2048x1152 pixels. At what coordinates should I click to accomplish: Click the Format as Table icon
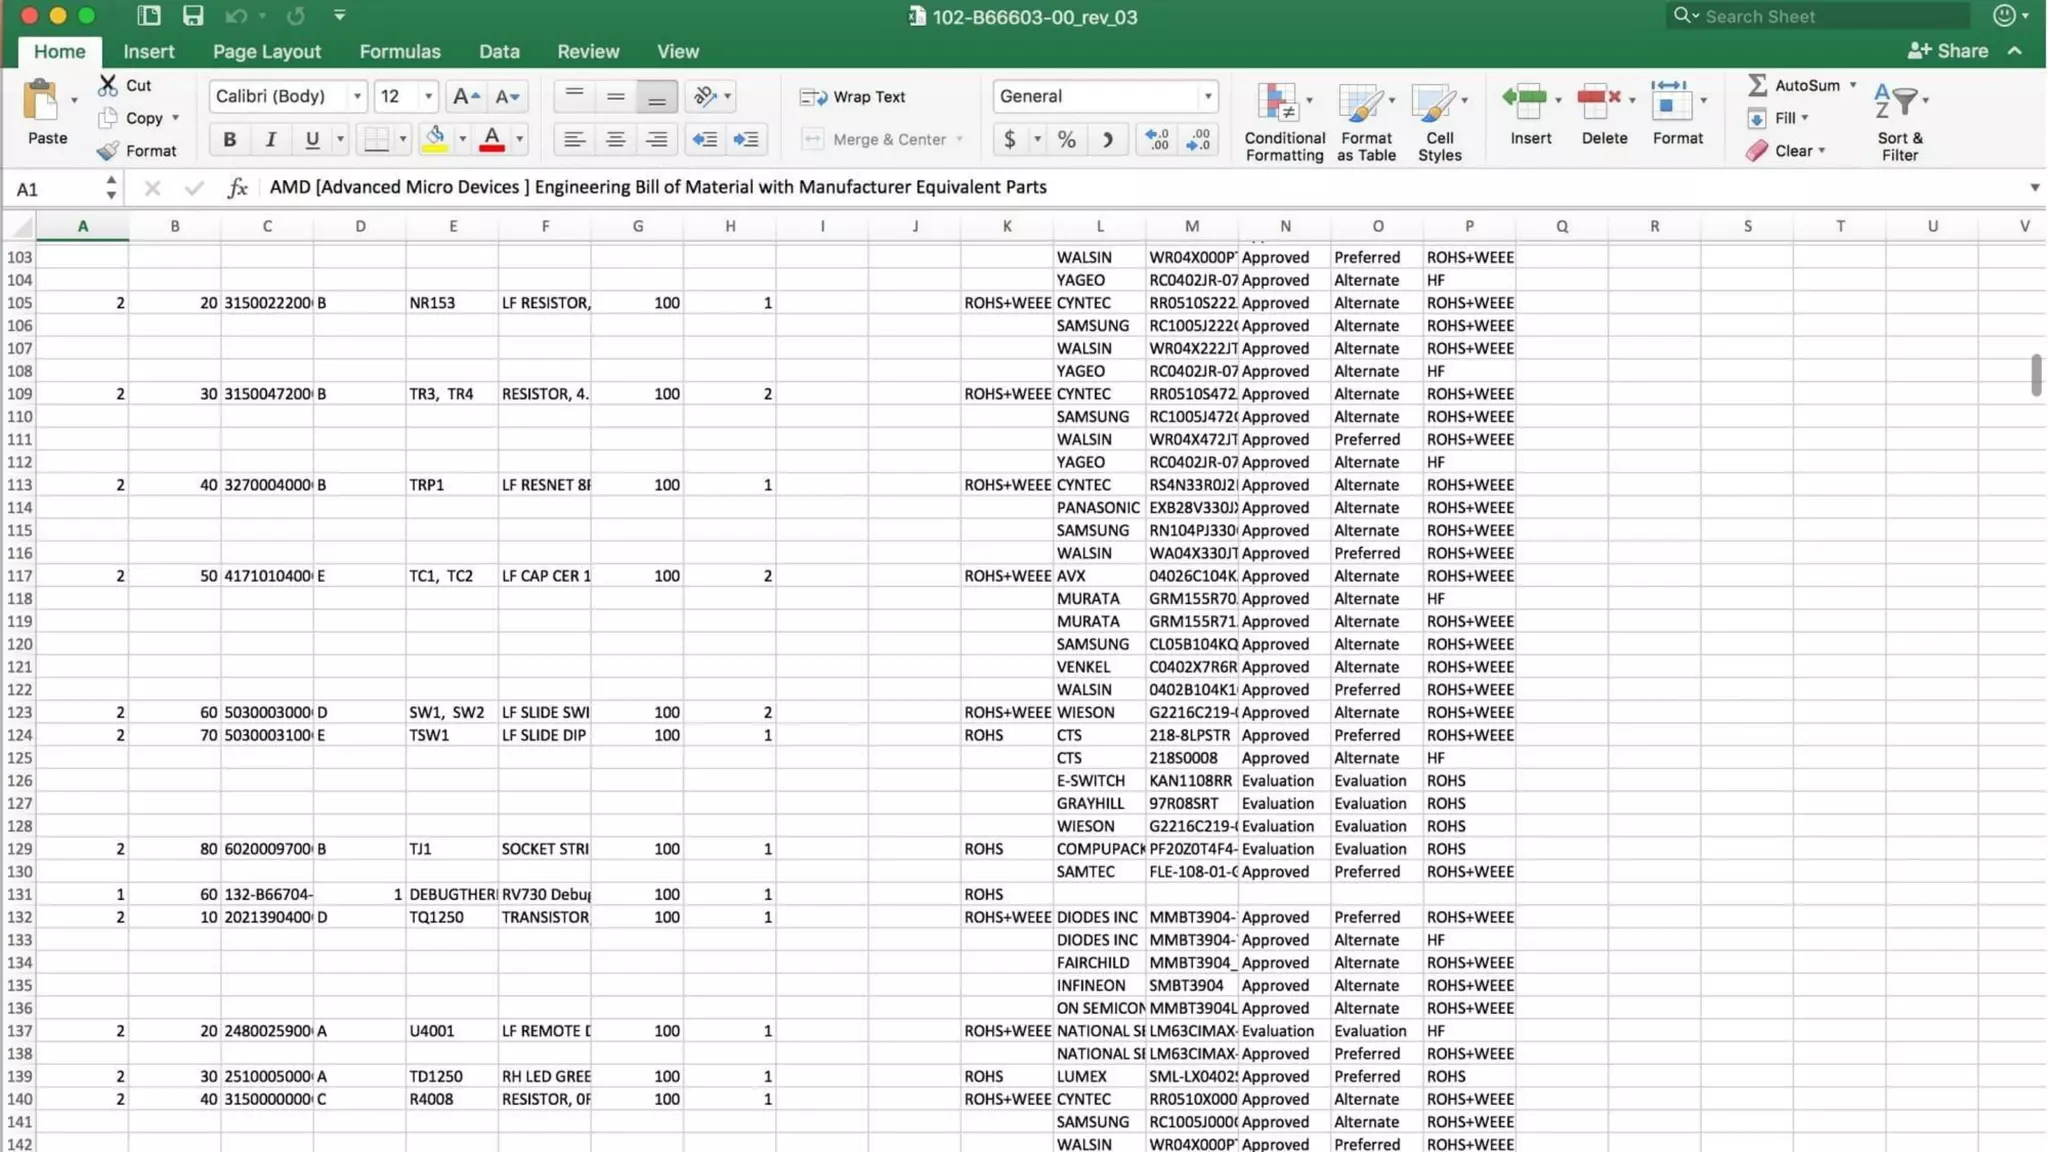[1360, 102]
